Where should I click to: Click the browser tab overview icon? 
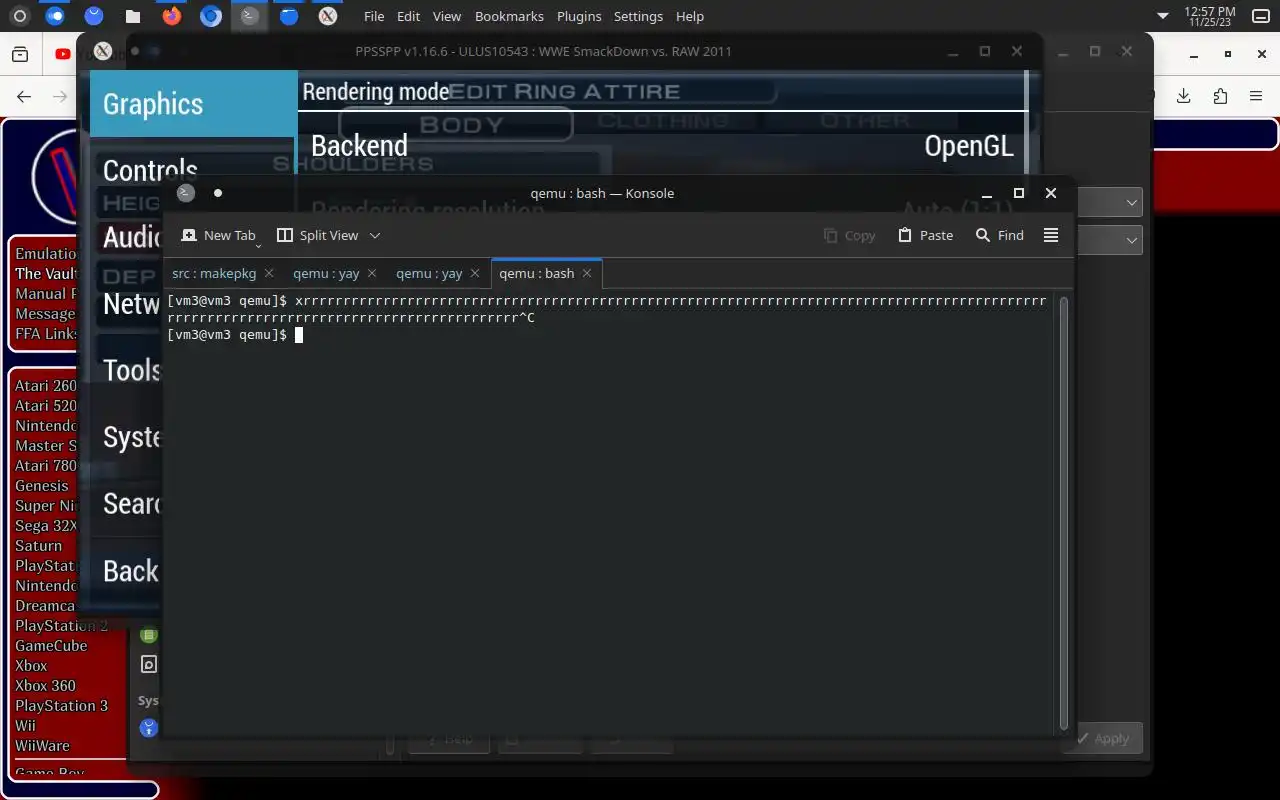pyautogui.click(x=19, y=54)
